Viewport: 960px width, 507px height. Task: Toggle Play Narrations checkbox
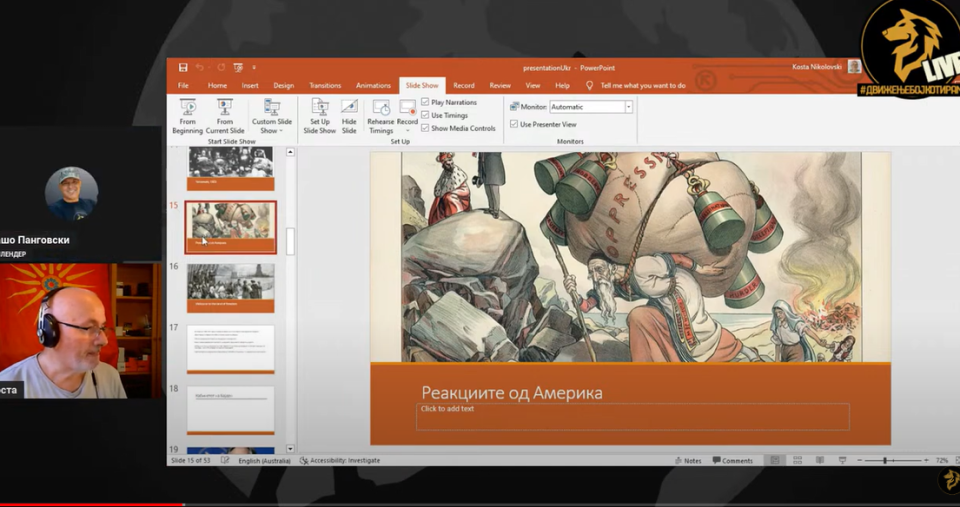(x=425, y=102)
